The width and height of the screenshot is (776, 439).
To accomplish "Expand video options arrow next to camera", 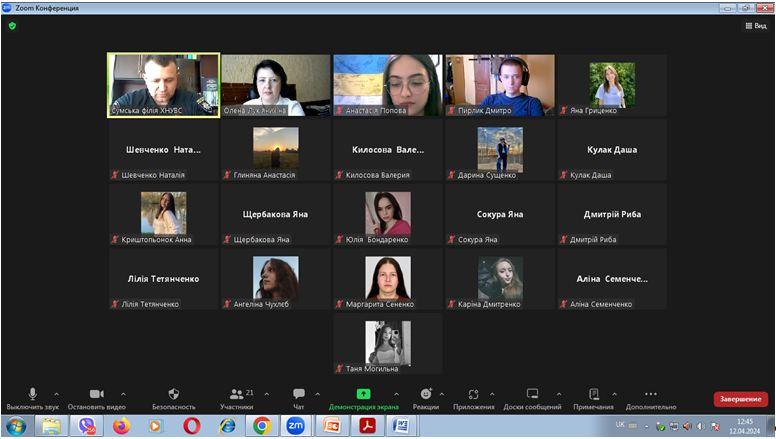I will pos(123,394).
